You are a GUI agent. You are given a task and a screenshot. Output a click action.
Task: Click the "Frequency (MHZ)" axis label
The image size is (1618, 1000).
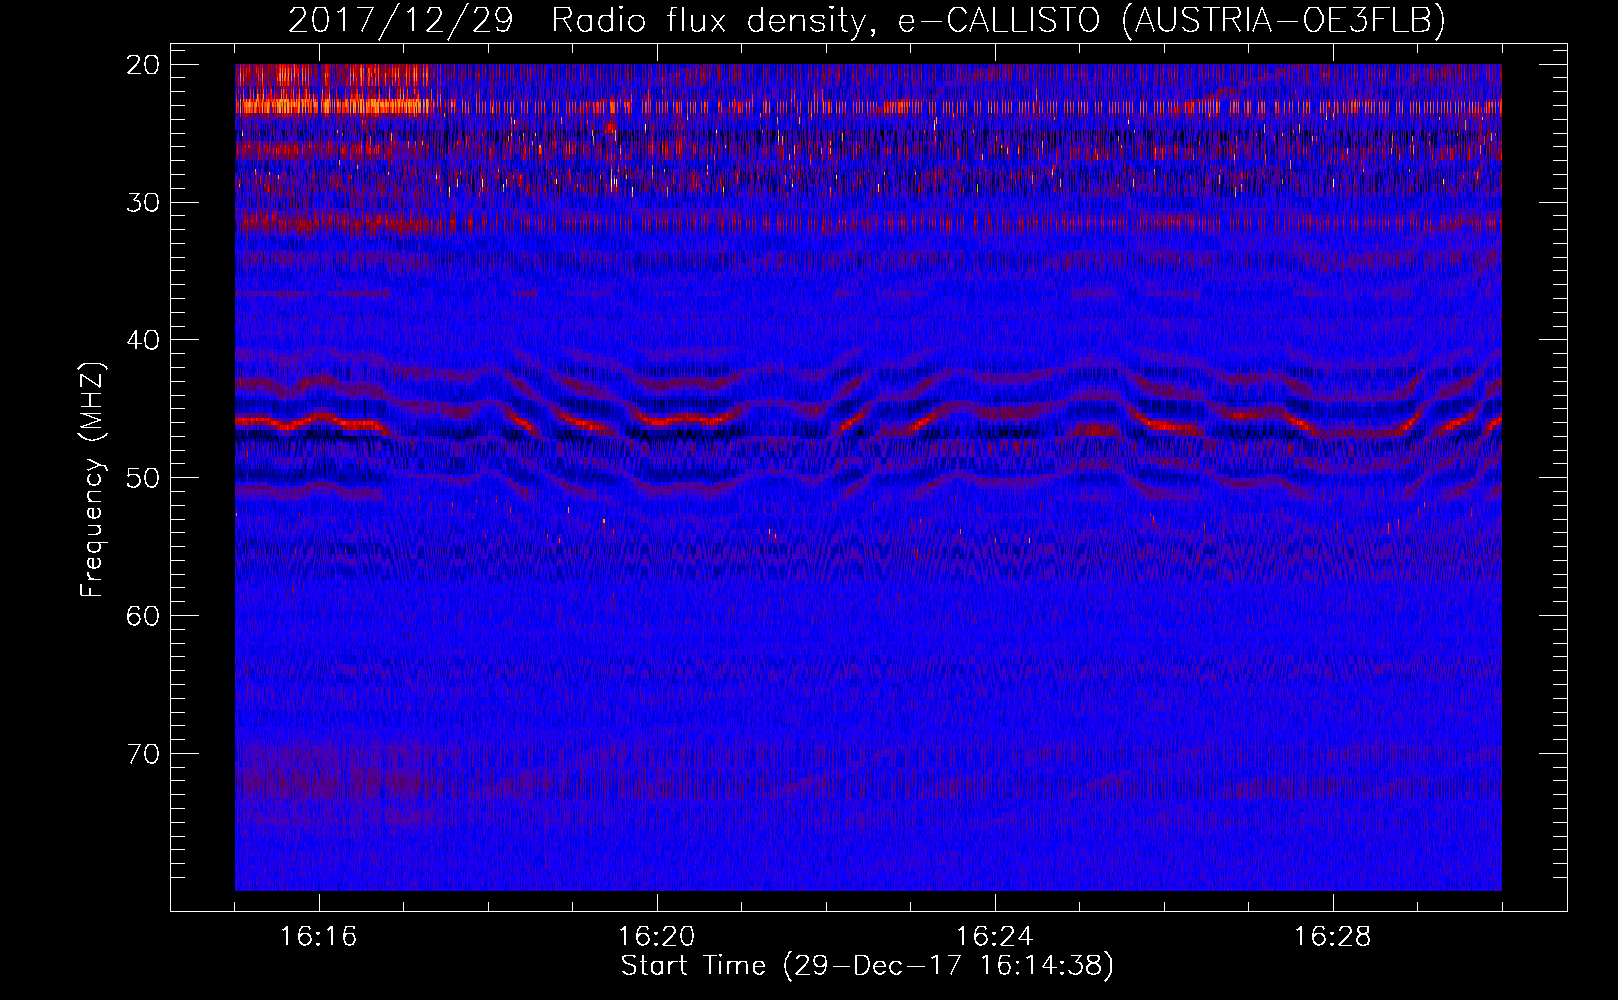click(x=92, y=479)
